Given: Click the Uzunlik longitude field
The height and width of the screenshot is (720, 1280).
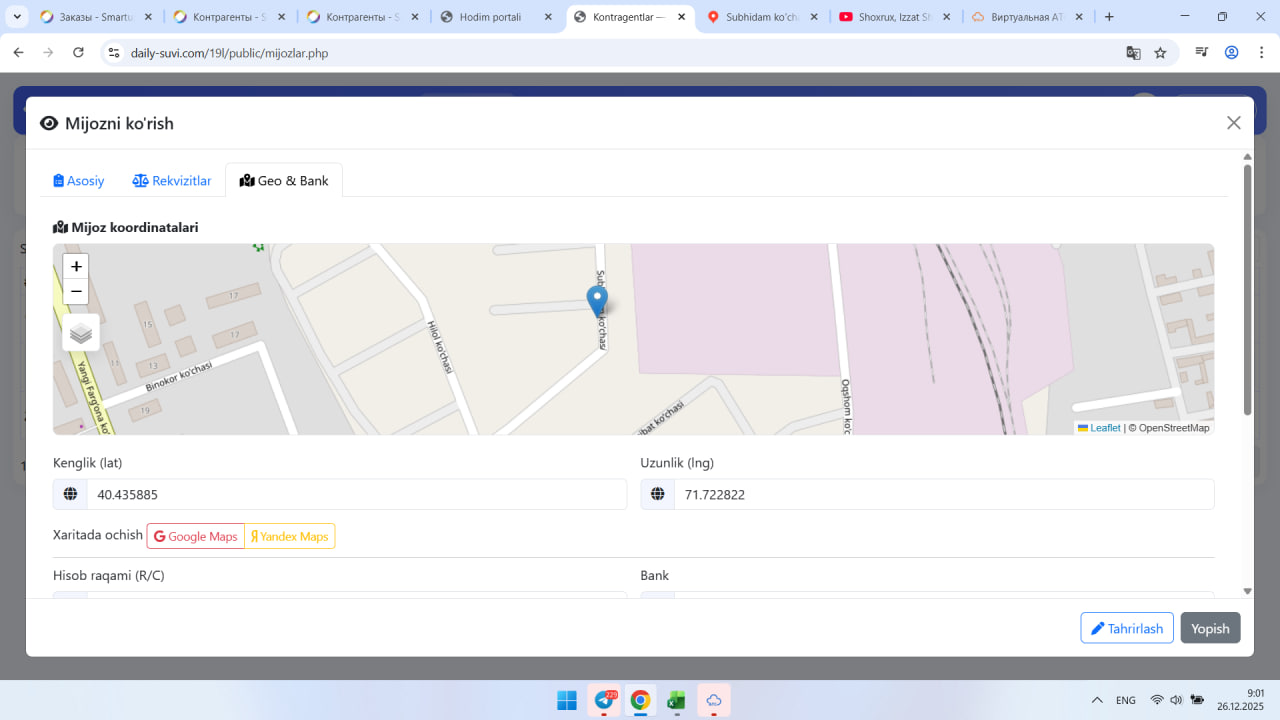Looking at the screenshot, I should tap(943, 494).
